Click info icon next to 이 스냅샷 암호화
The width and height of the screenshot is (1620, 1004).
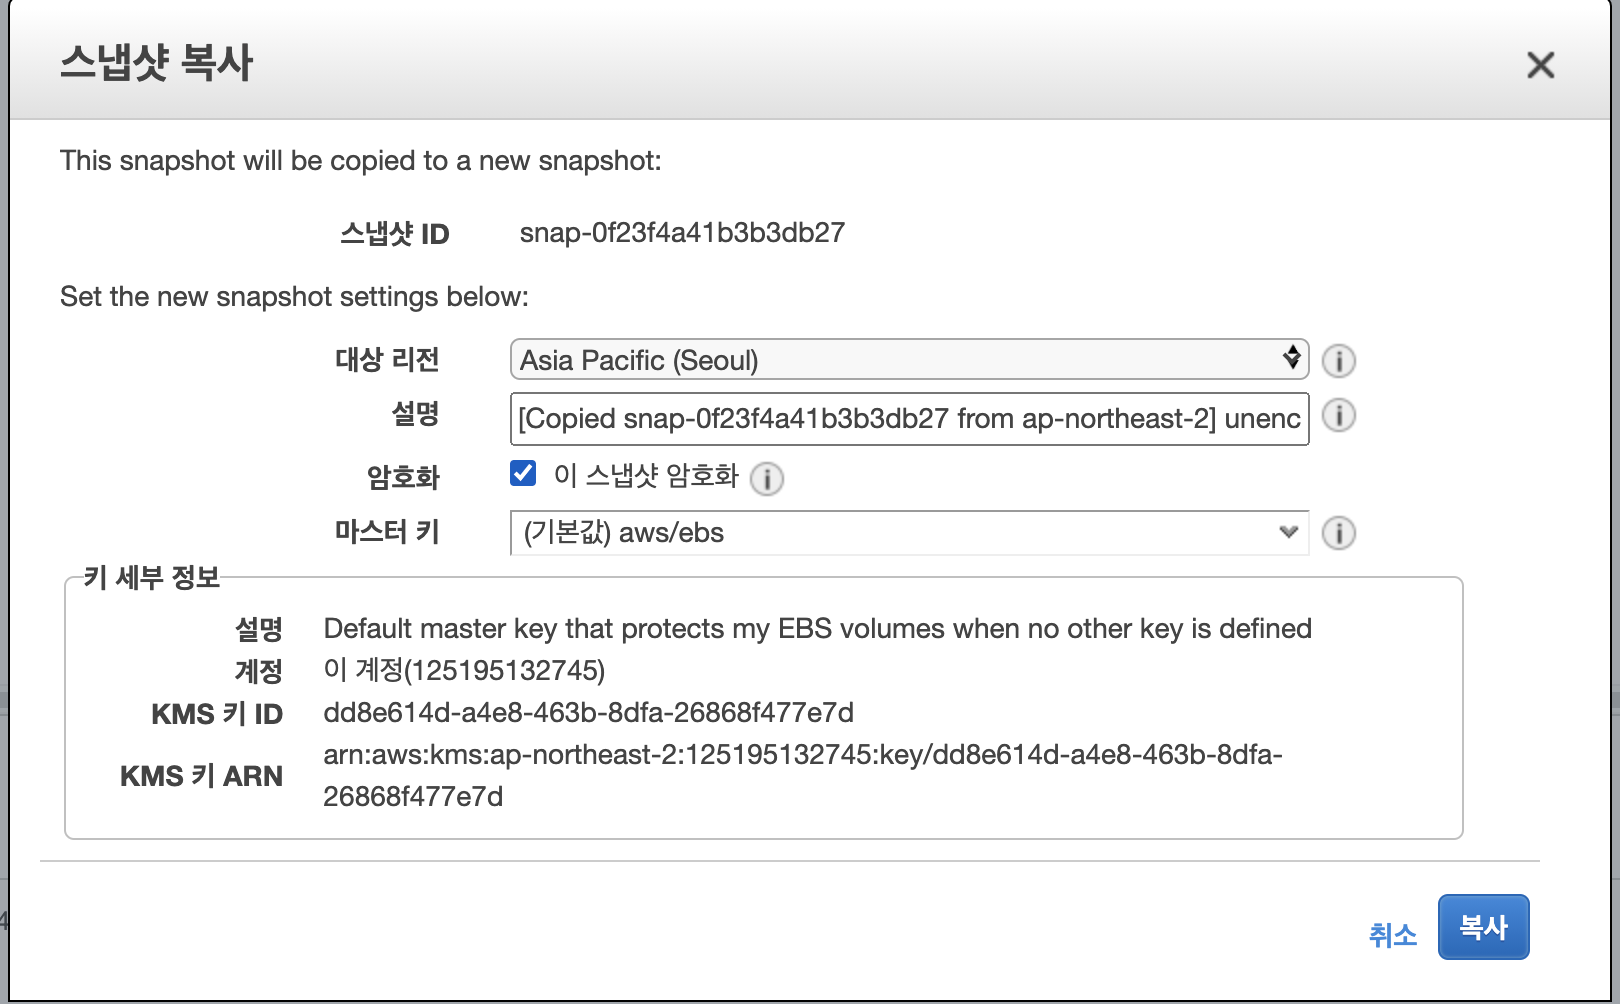[767, 479]
